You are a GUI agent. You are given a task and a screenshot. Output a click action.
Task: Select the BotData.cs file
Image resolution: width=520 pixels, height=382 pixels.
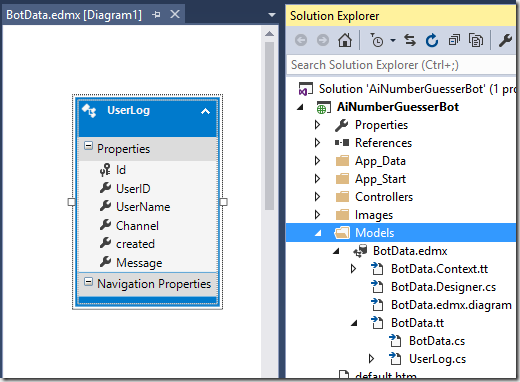click(x=437, y=341)
